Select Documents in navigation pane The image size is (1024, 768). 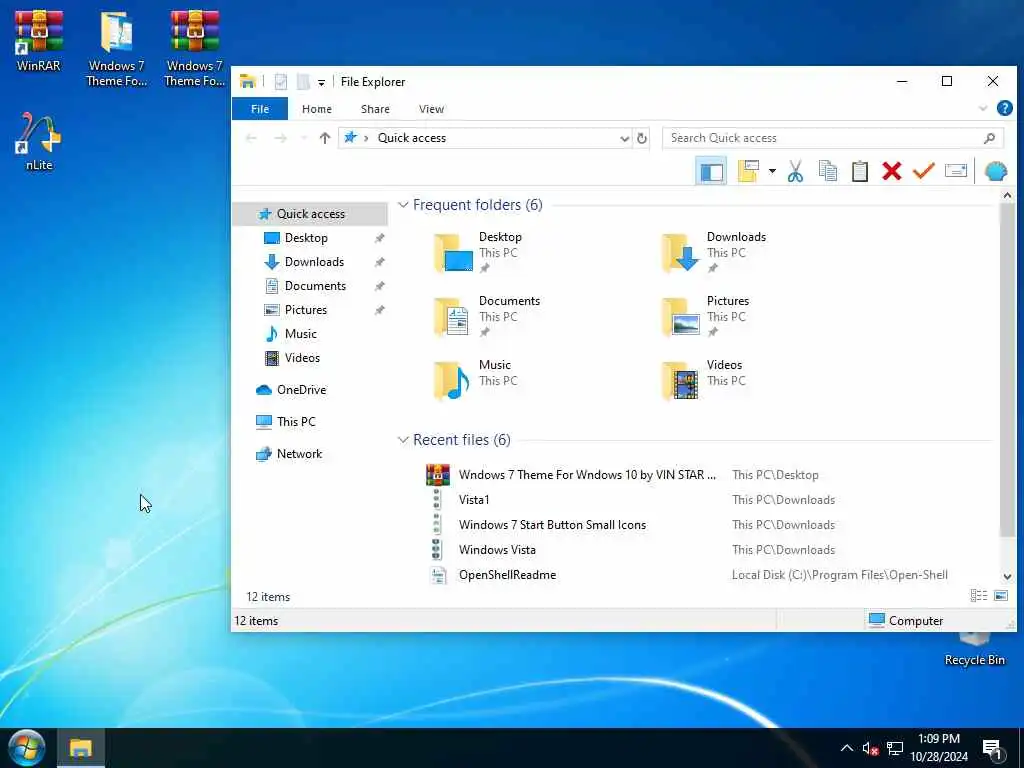point(315,286)
